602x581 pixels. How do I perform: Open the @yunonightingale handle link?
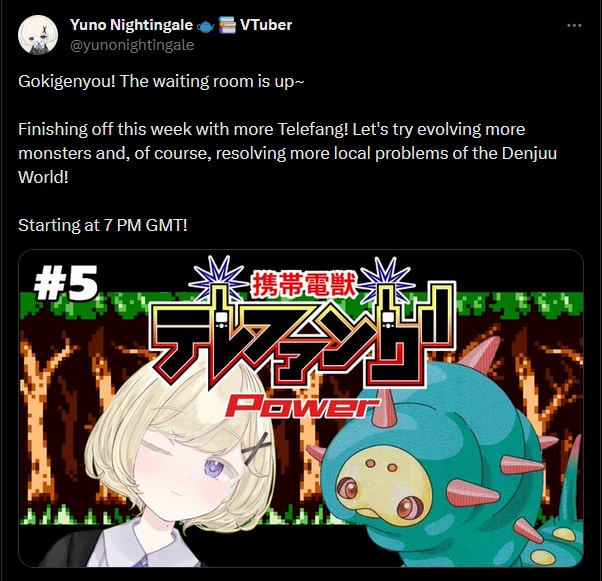[132, 45]
